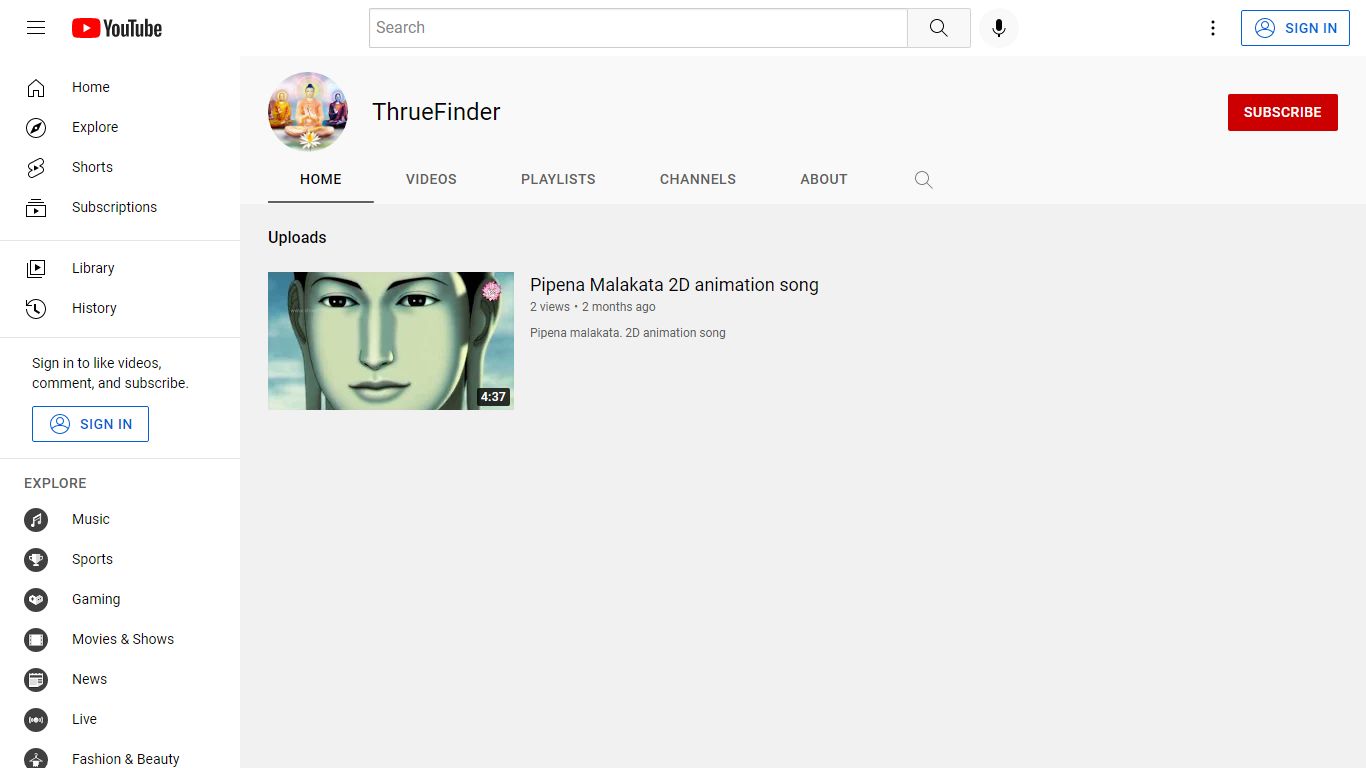The width and height of the screenshot is (1366, 768).
Task: Subscribe to the ThrueFinder channel
Action: [1283, 112]
